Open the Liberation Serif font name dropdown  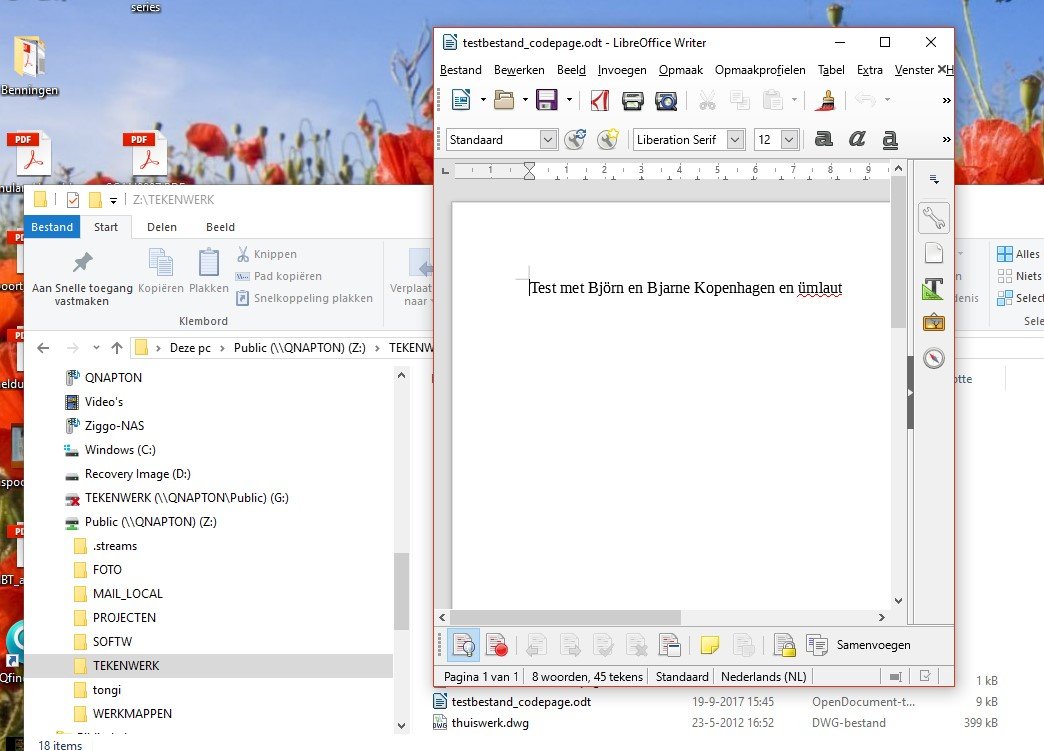coord(736,140)
